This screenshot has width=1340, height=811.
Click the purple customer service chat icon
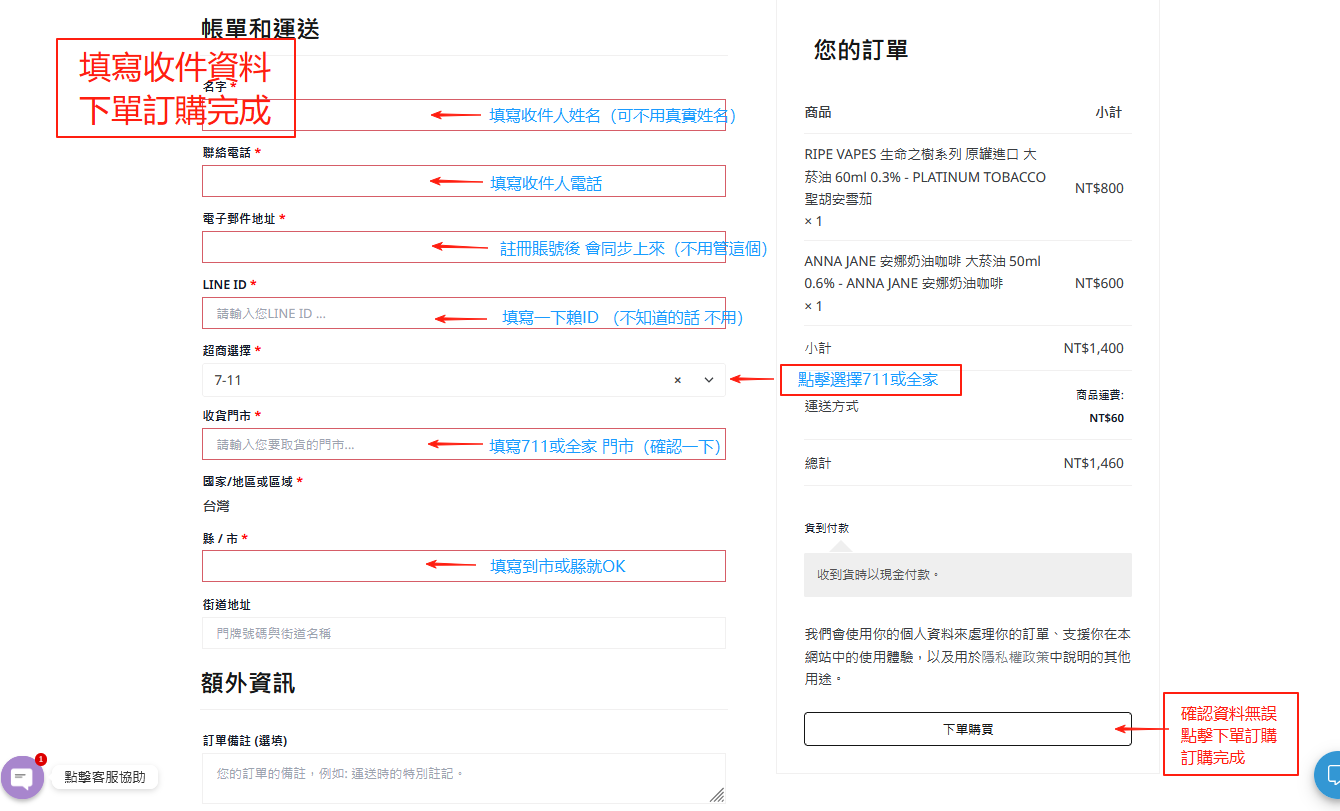tap(22, 777)
